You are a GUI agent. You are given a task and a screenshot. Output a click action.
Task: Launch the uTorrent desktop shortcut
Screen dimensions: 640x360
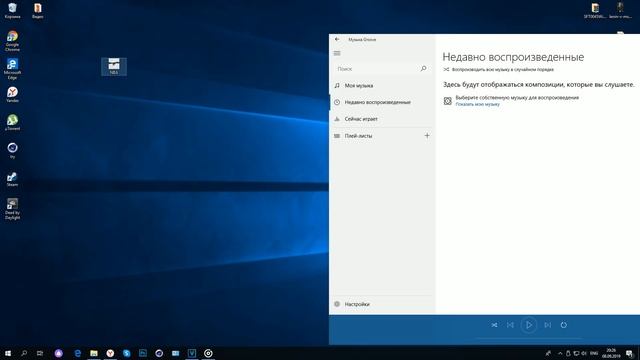click(12, 122)
